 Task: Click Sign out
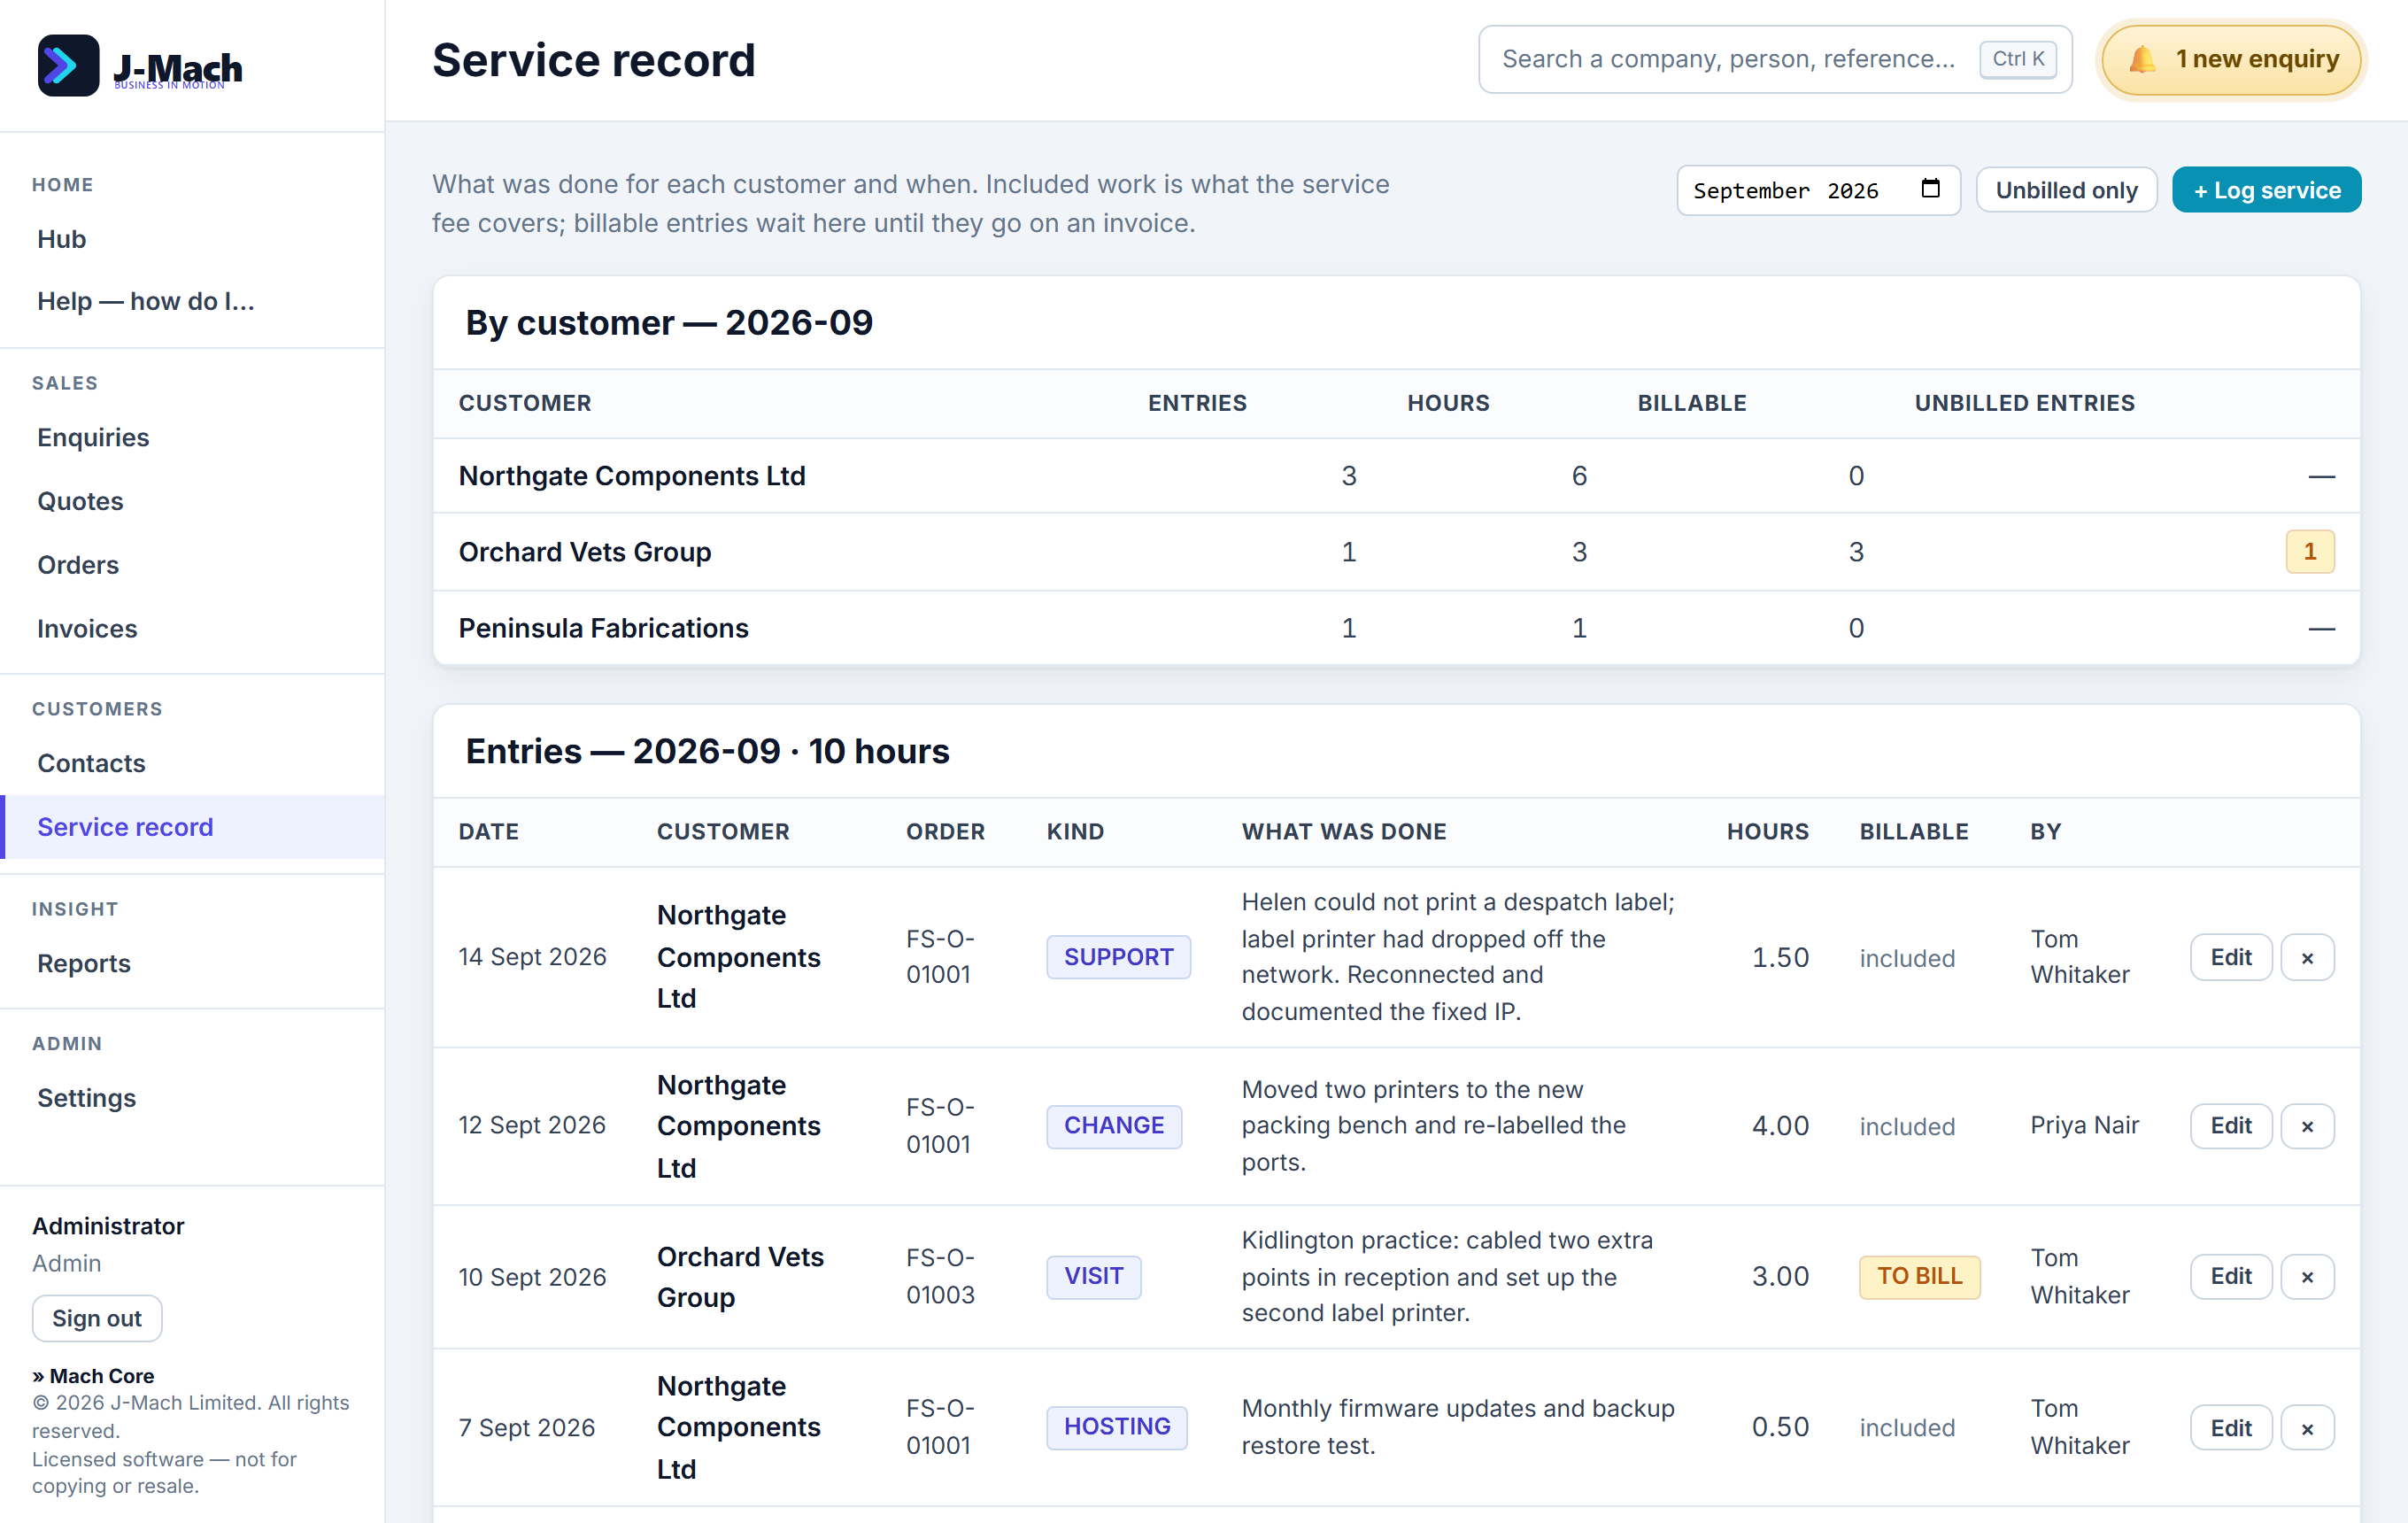[97, 1318]
